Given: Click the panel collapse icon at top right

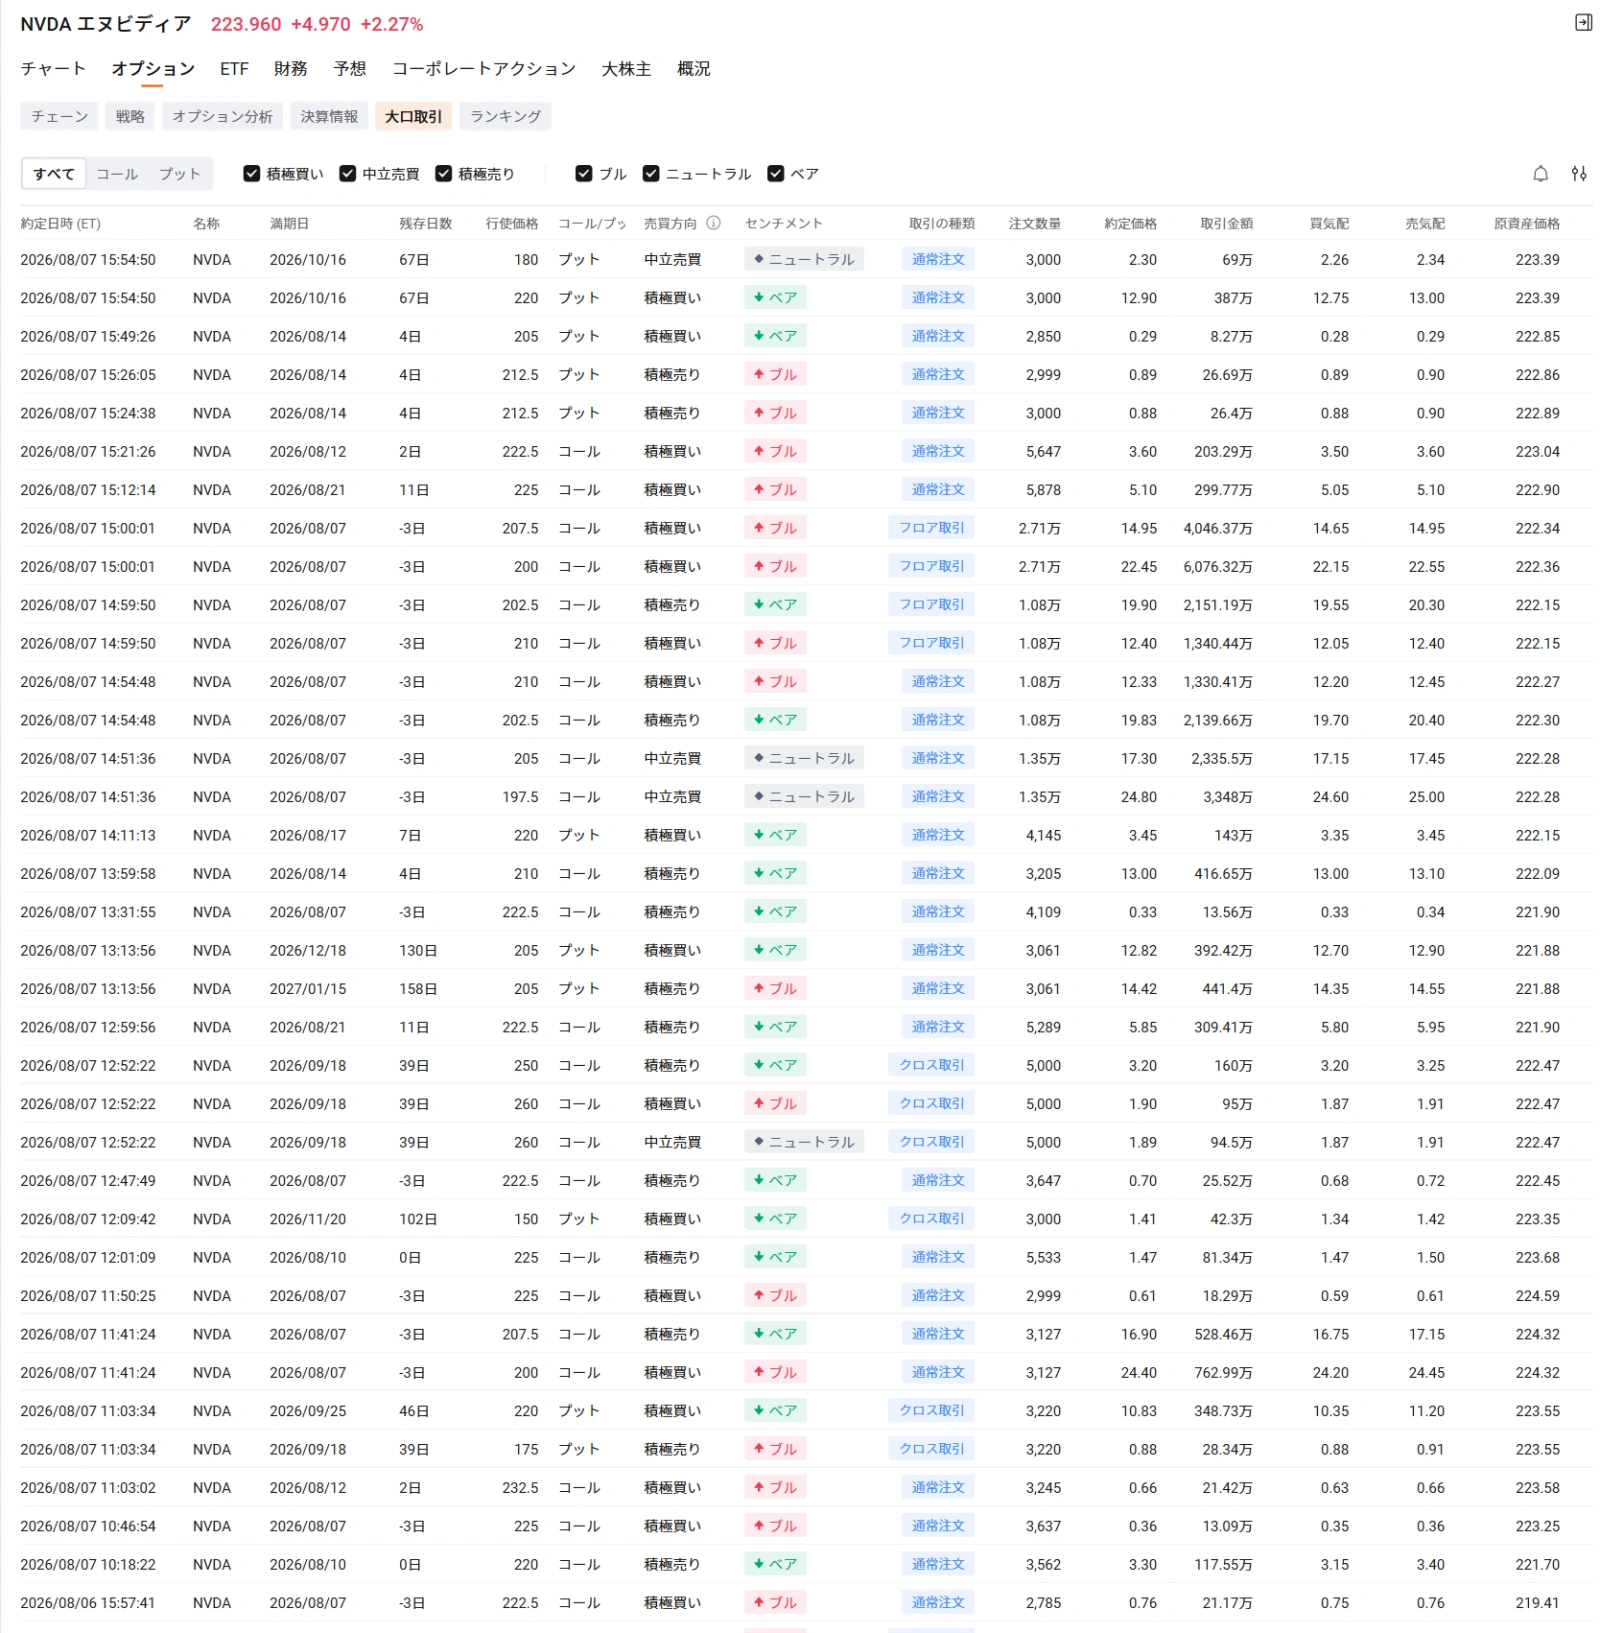Looking at the screenshot, I should [1583, 22].
